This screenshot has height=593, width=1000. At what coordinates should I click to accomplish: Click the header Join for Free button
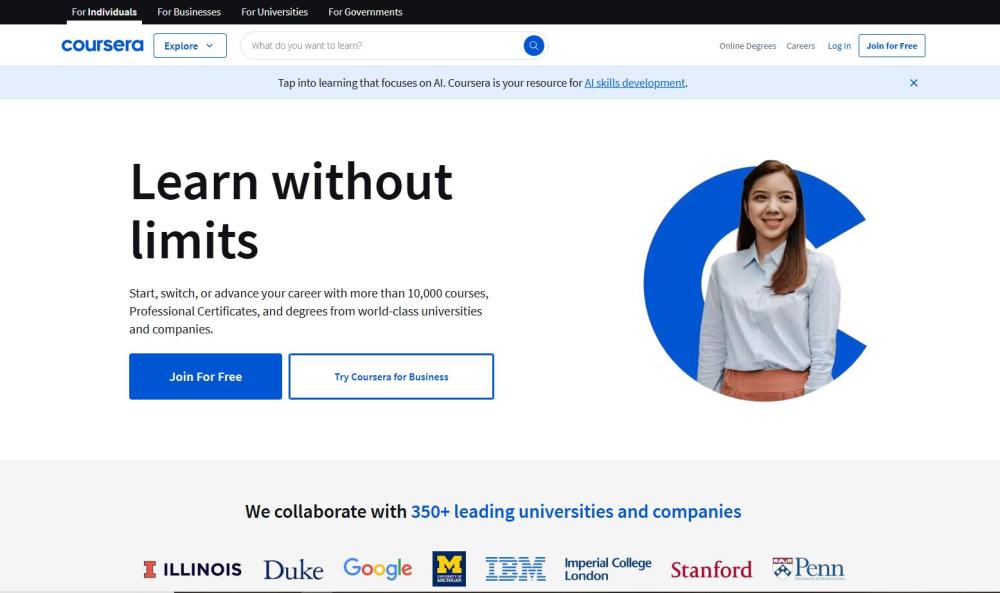point(892,45)
